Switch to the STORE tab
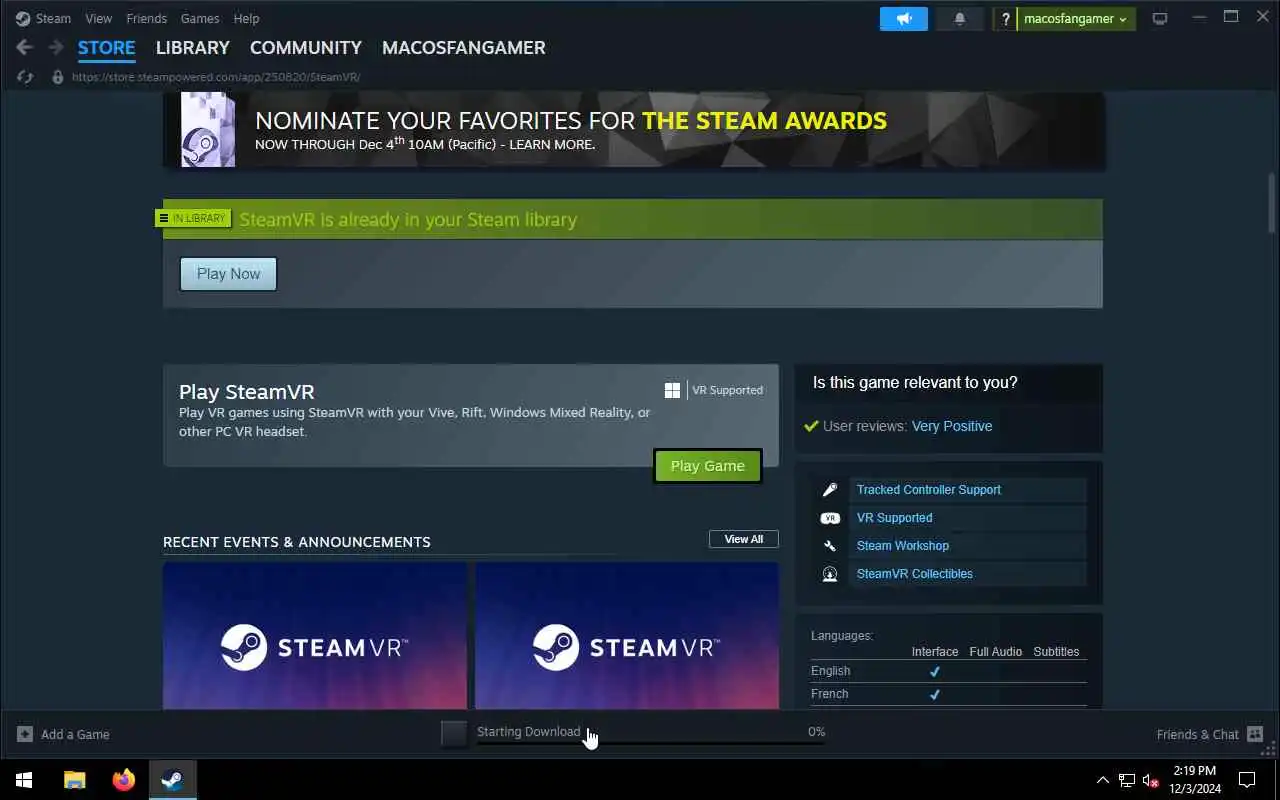 tap(106, 48)
